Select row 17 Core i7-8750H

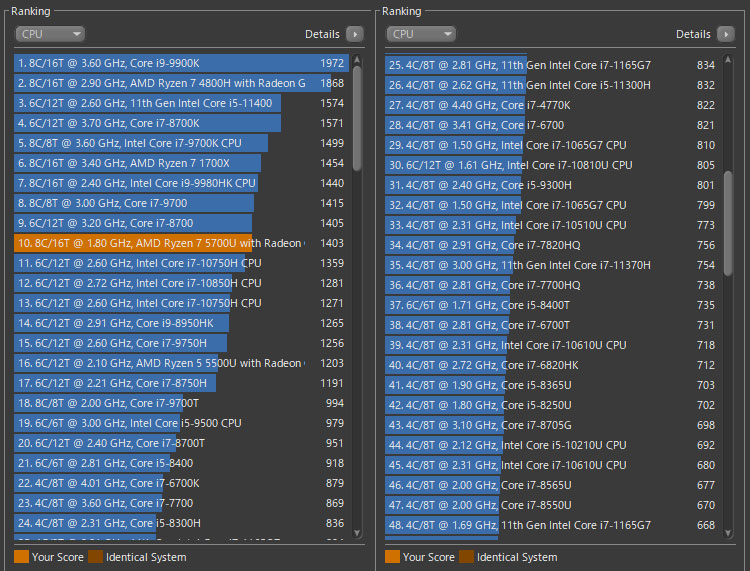tap(182, 383)
